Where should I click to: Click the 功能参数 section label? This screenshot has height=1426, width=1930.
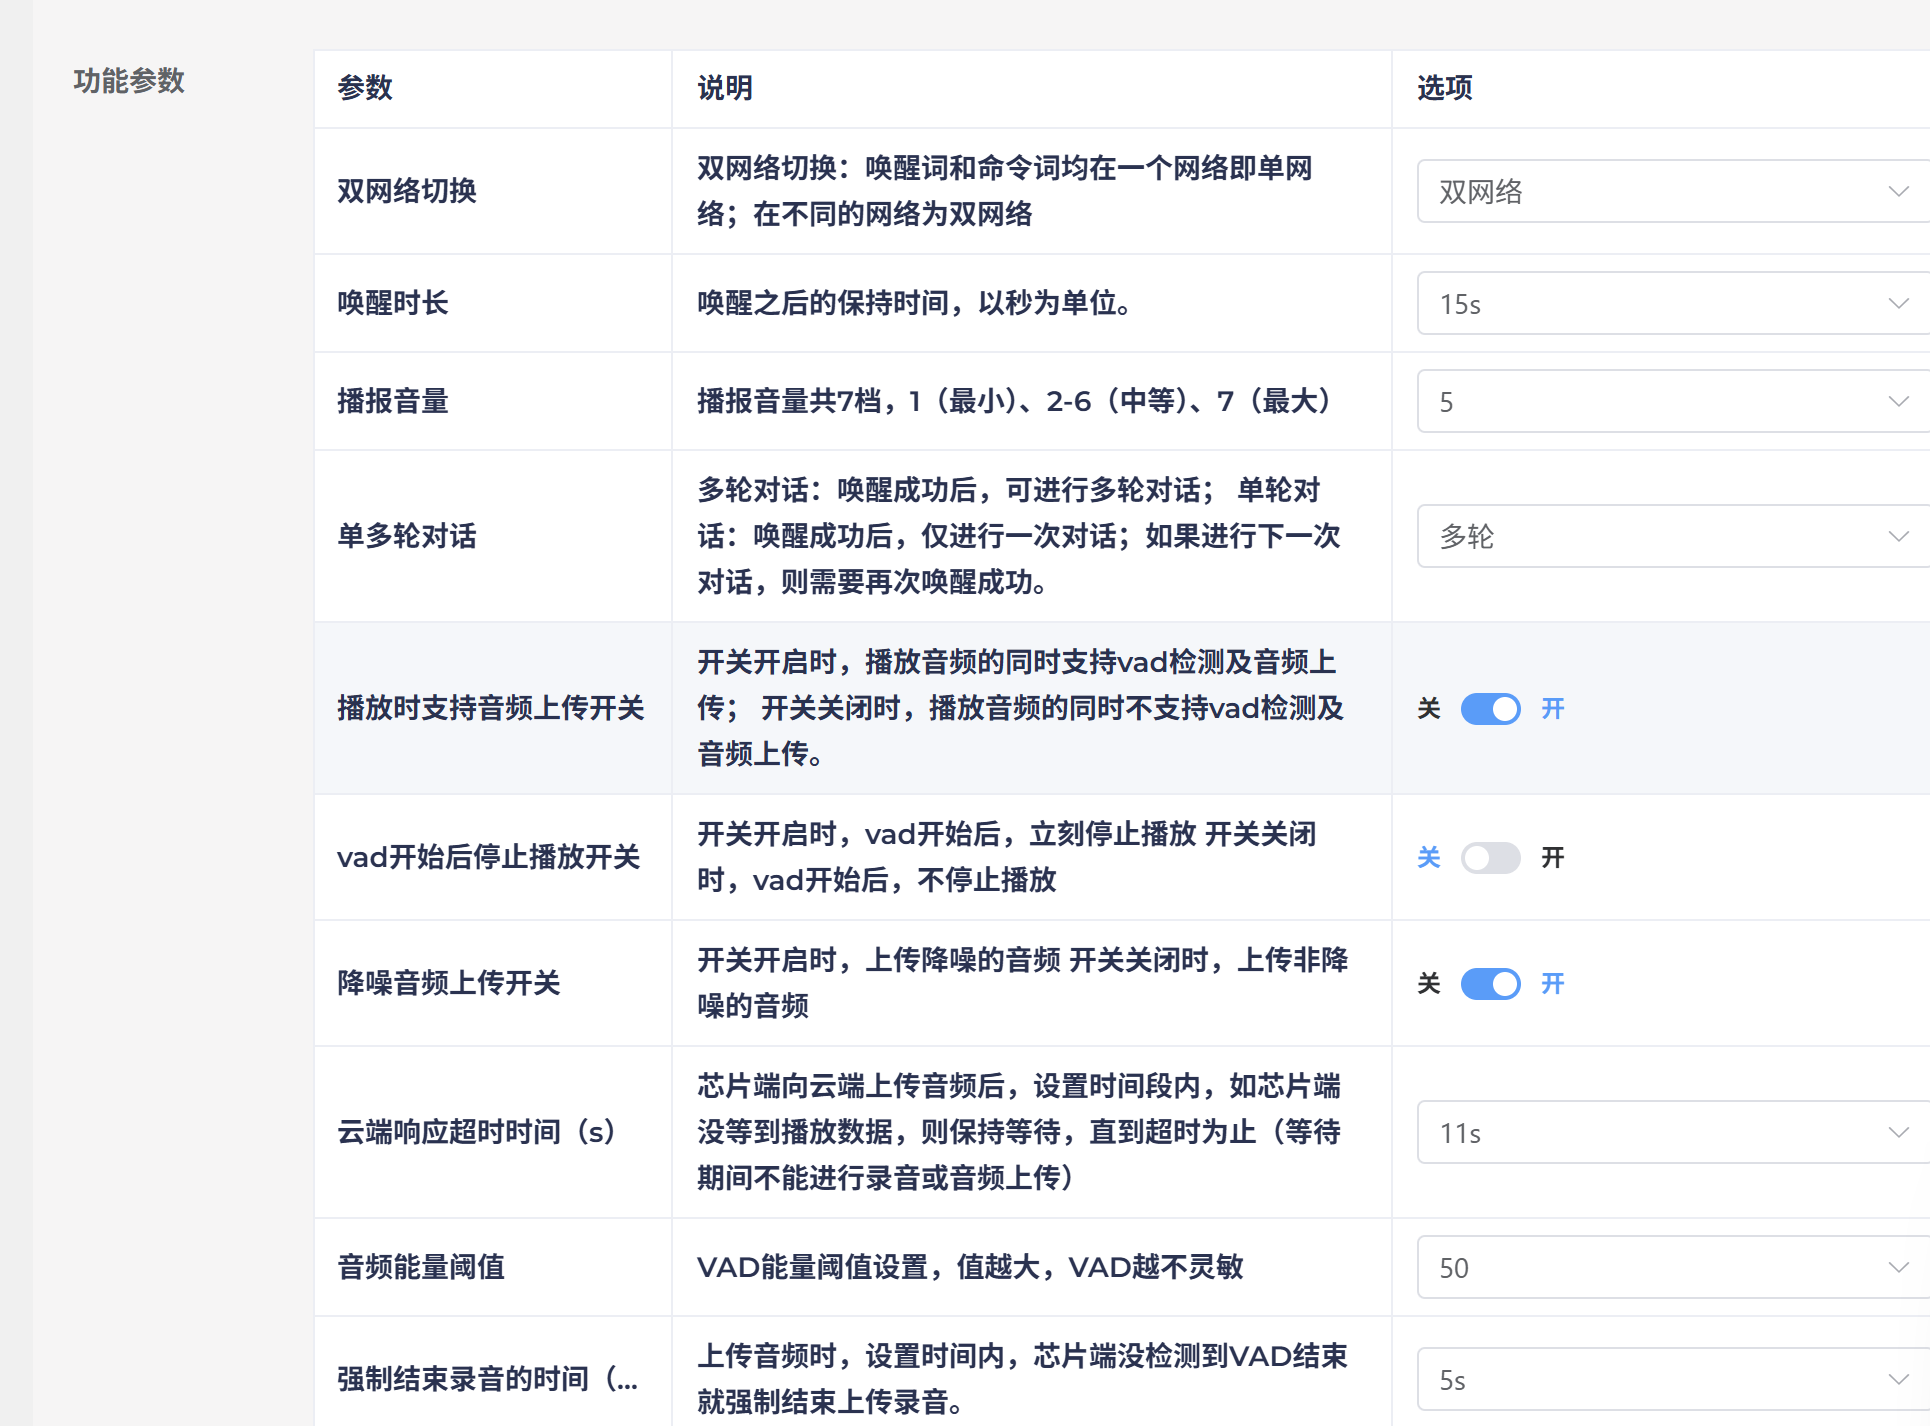click(129, 81)
